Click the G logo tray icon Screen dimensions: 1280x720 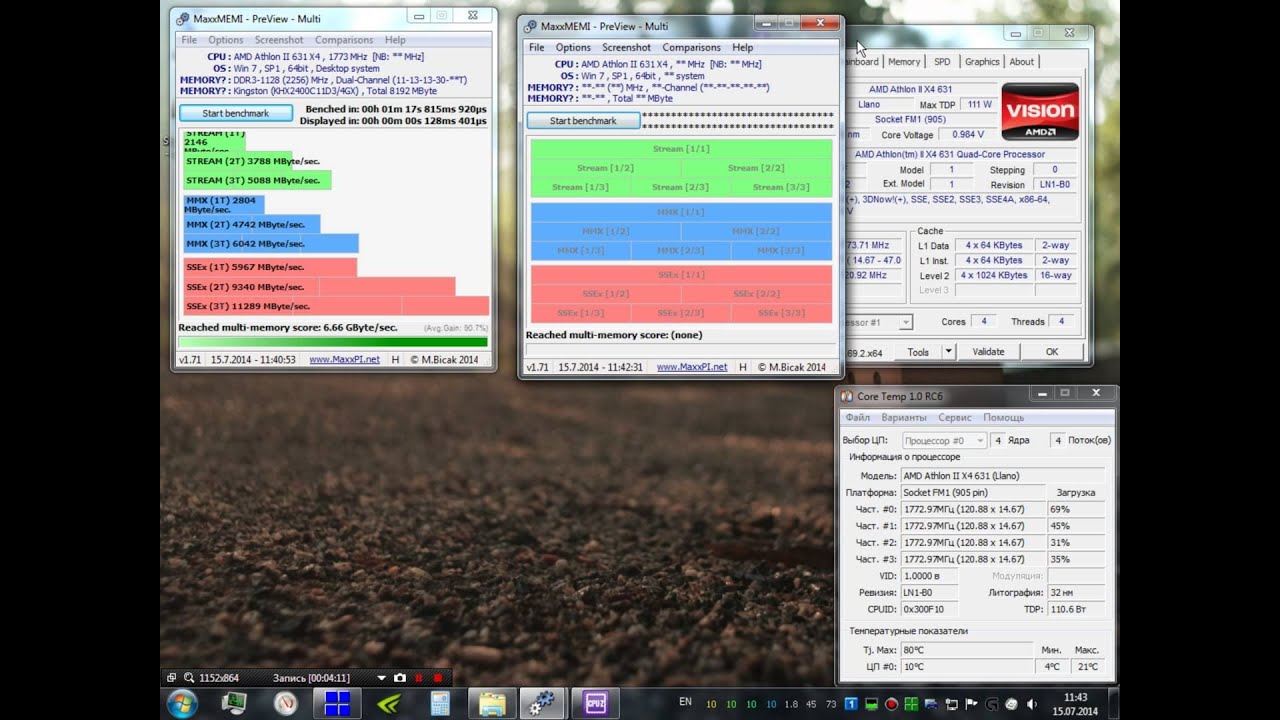991,704
